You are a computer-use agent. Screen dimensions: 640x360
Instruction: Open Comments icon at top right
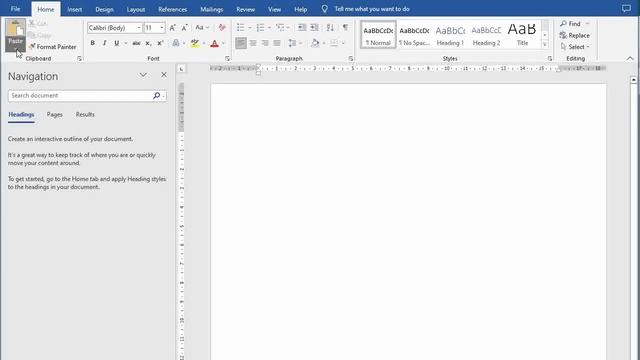pyautogui.click(x=627, y=9)
